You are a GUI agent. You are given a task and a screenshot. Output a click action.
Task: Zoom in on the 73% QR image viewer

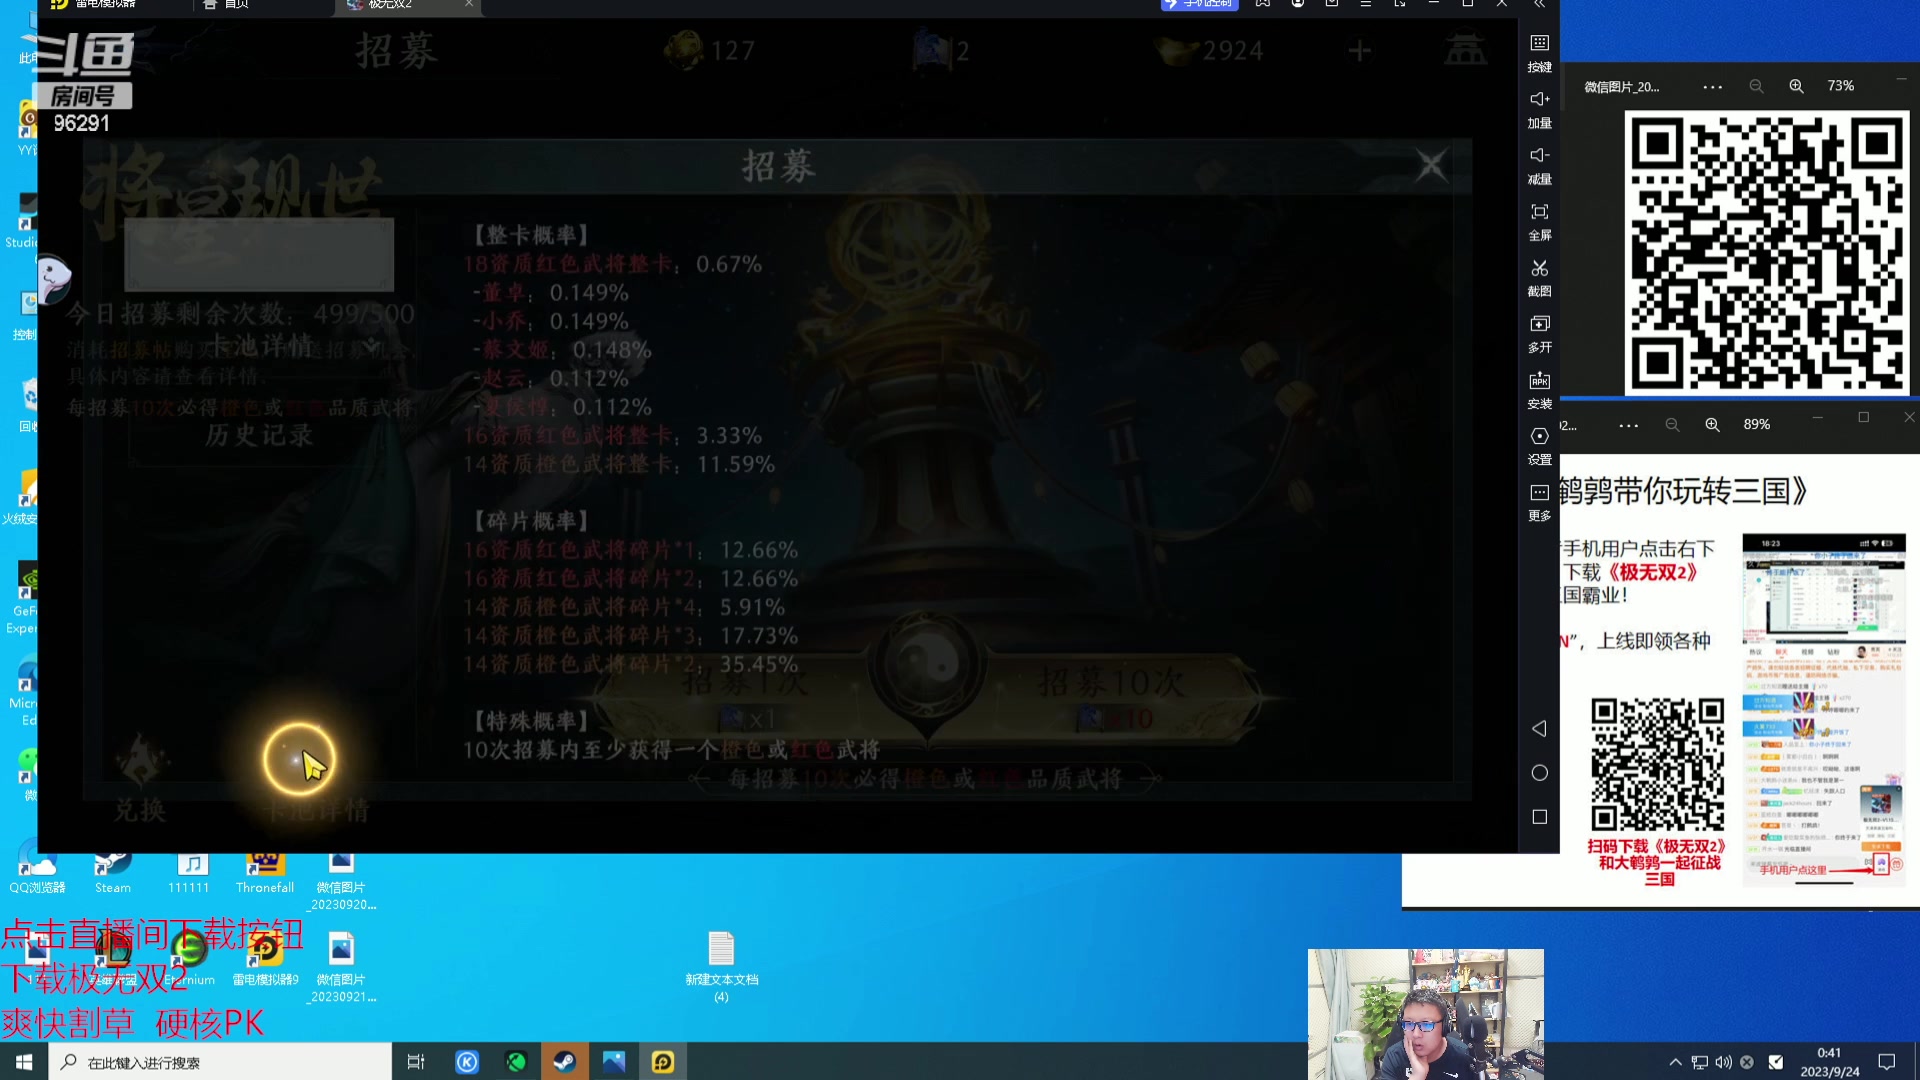click(x=1796, y=86)
